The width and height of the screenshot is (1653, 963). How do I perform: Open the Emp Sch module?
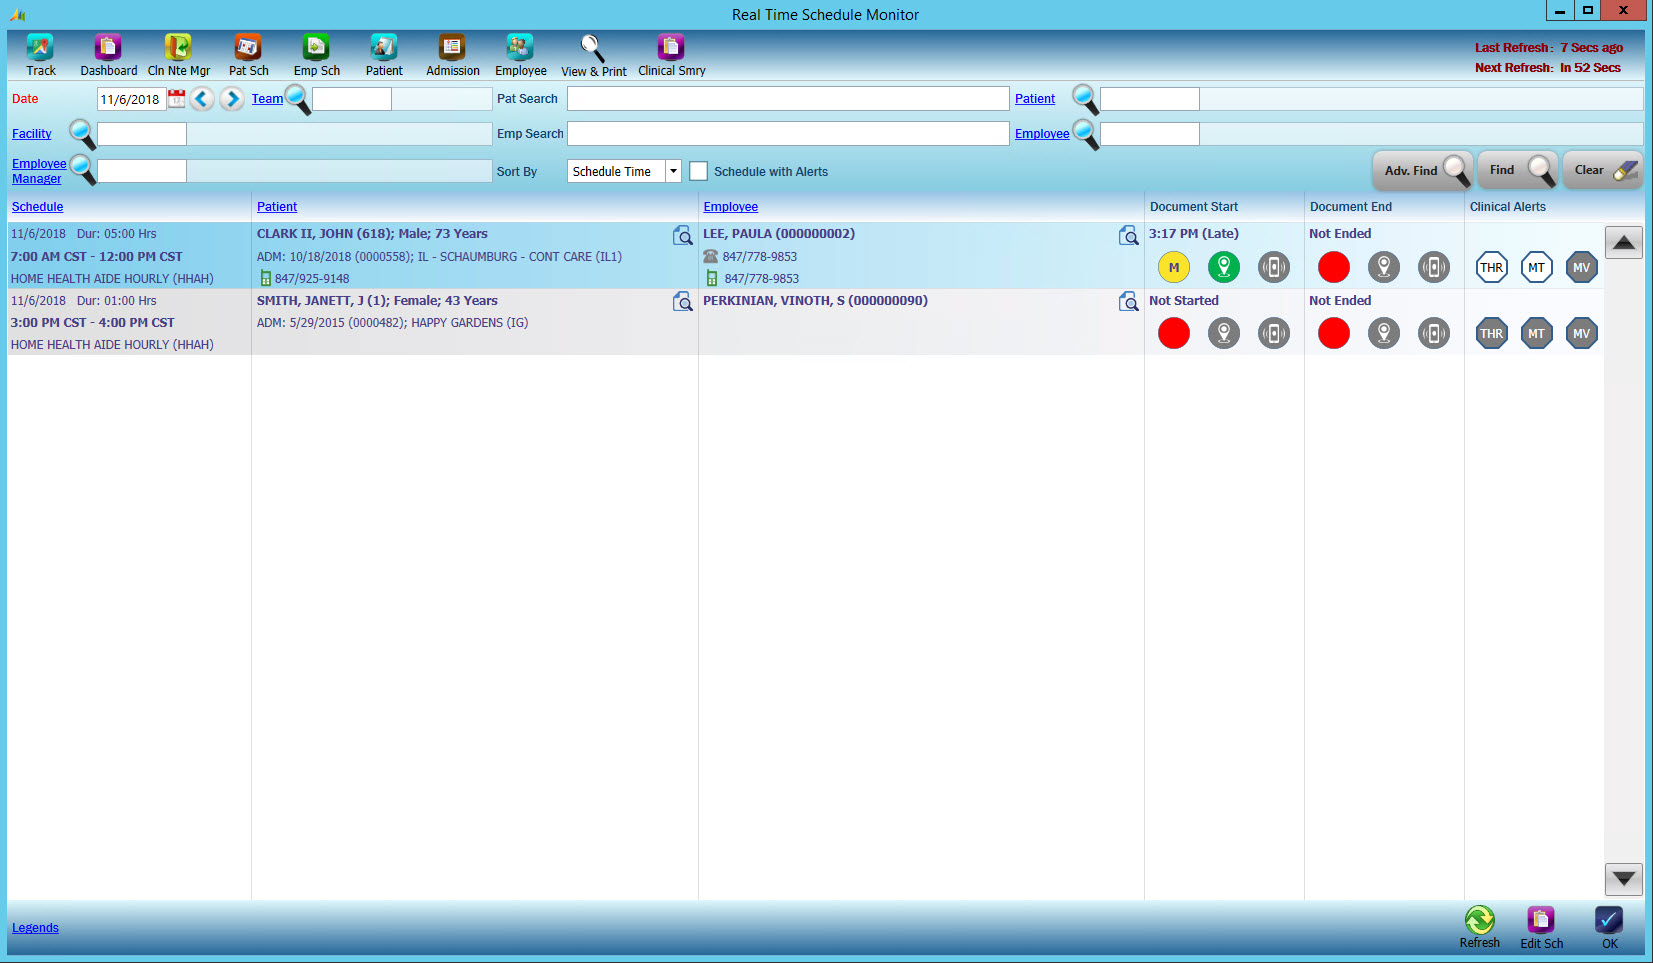click(x=316, y=54)
